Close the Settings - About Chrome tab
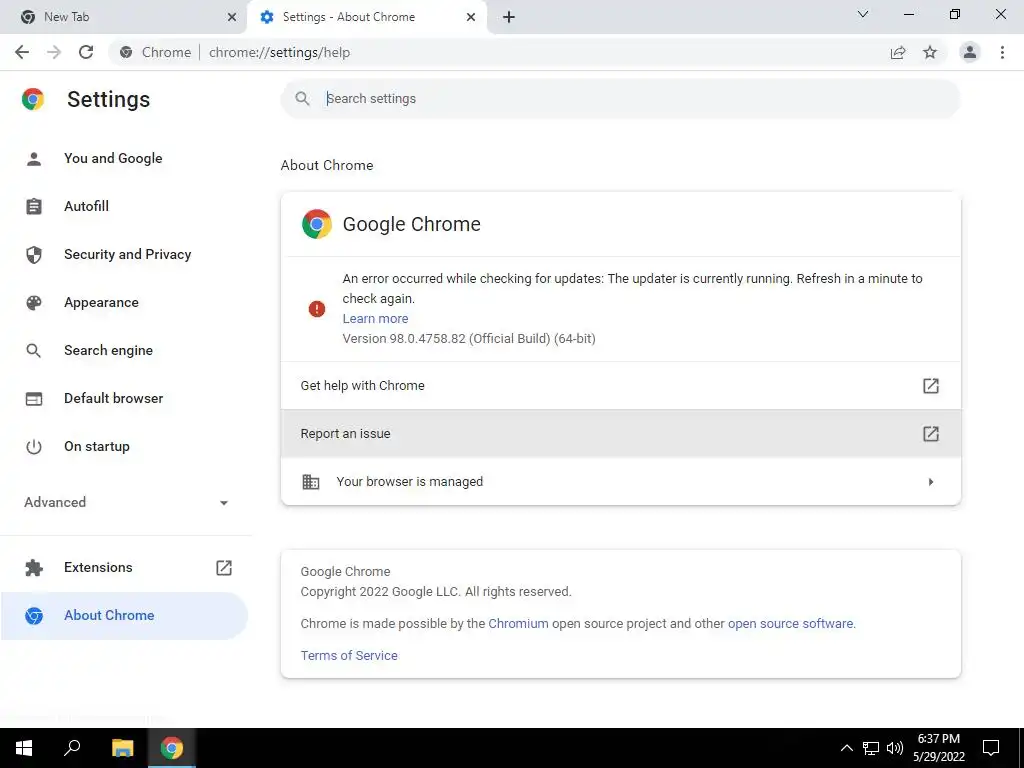Screen dimensions: 1024x768 coord(471,17)
